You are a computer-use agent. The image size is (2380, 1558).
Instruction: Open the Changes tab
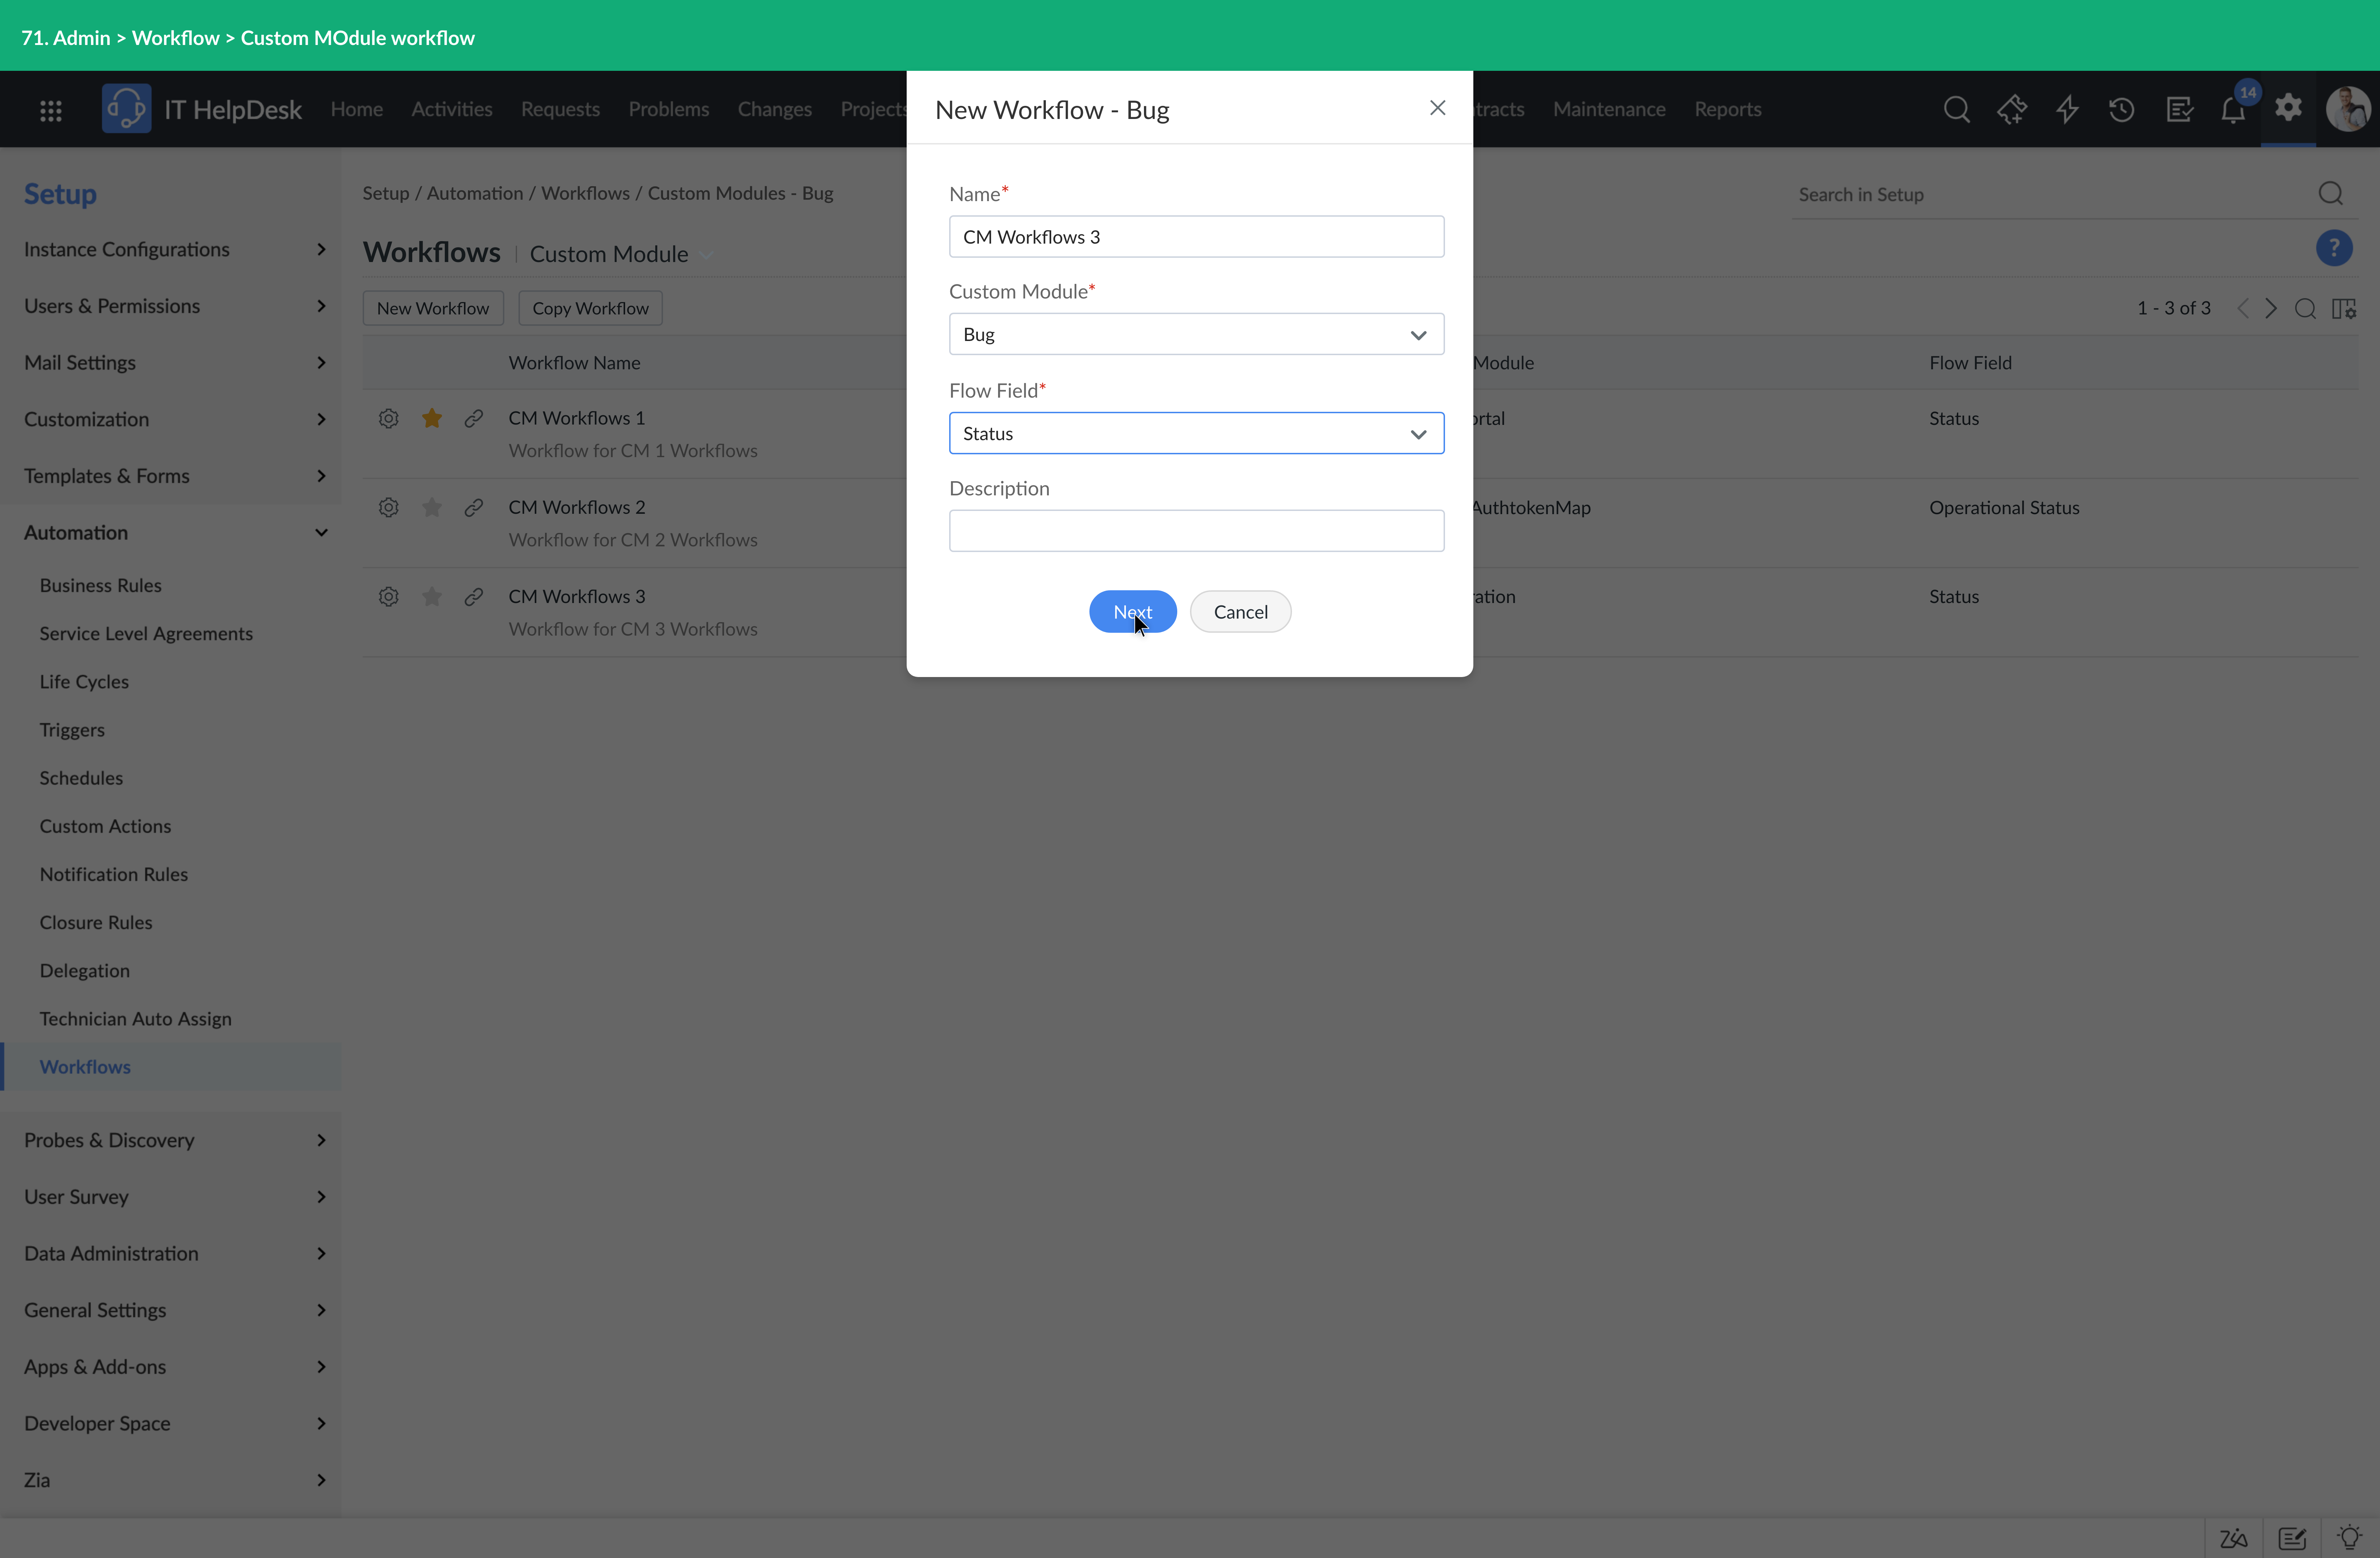[x=775, y=109]
